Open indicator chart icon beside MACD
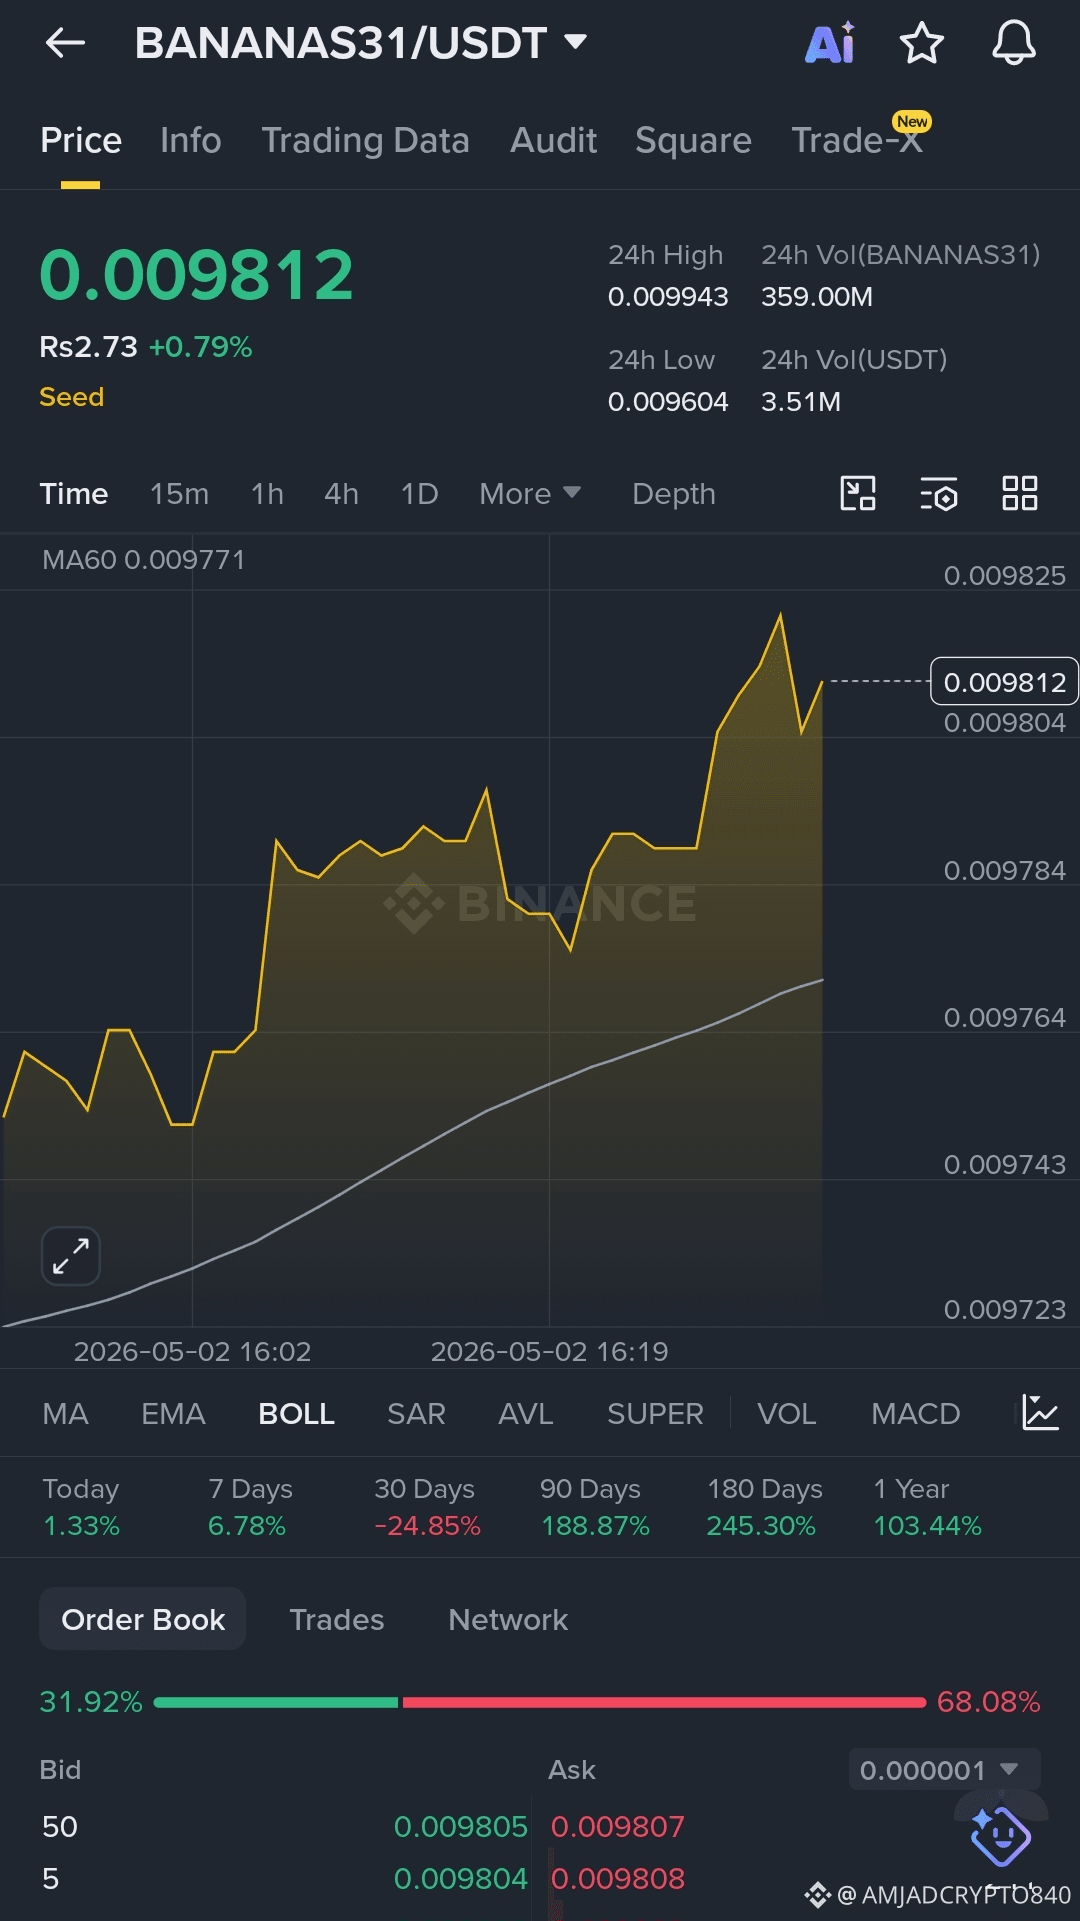This screenshot has height=1921, width=1080. coord(1040,1413)
